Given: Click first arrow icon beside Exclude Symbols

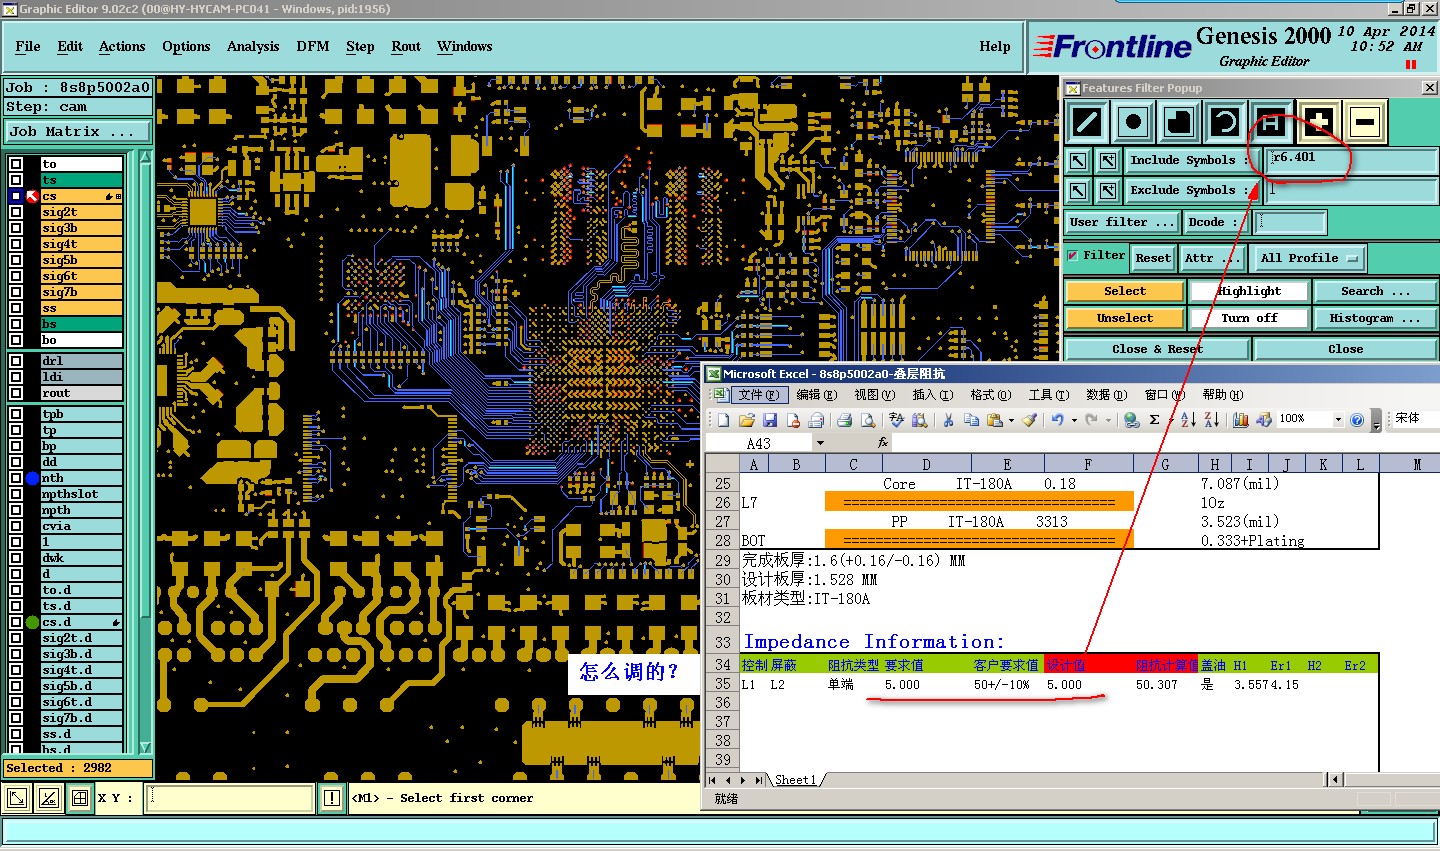Looking at the screenshot, I should click(x=1078, y=190).
